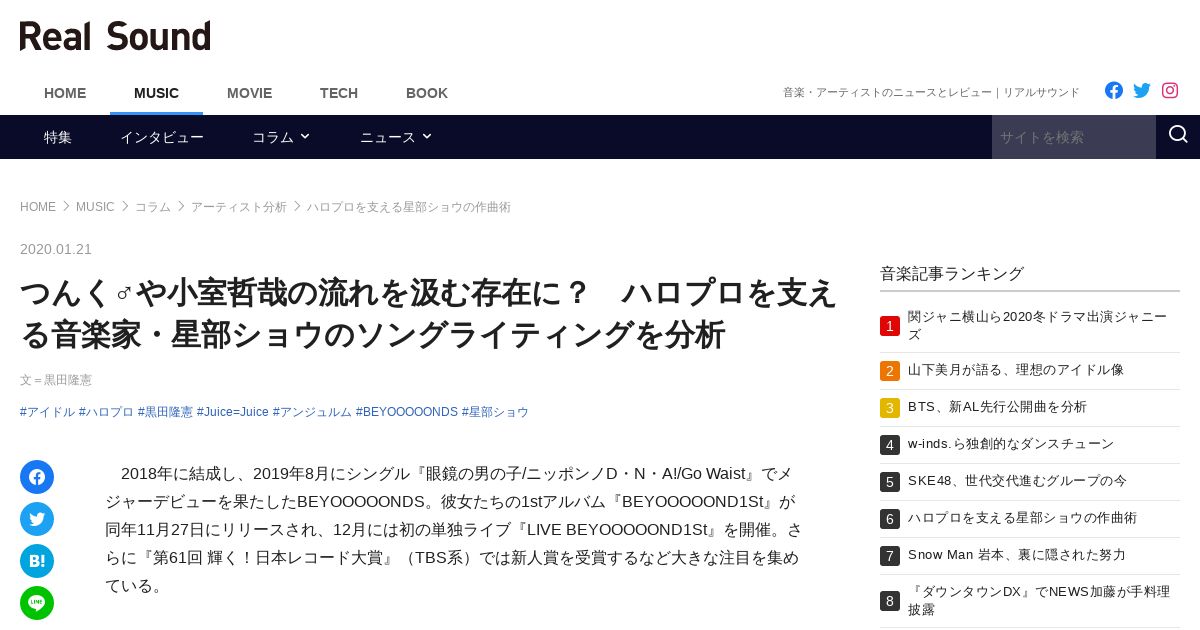Open the #BEYOOOOONDS tag
The width and height of the screenshot is (1200, 630).
pos(407,412)
